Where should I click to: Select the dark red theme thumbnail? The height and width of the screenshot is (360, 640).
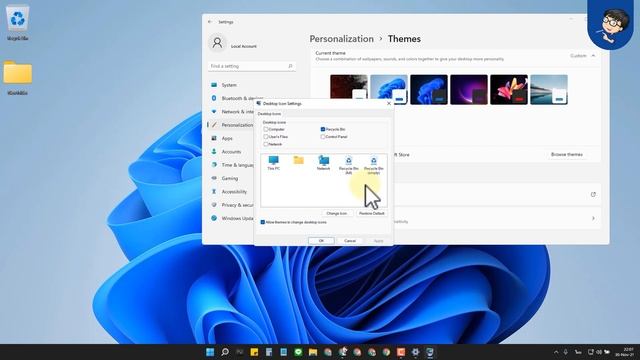[x=349, y=89]
